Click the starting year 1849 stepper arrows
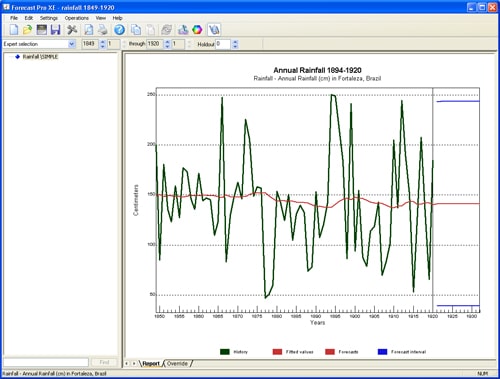This screenshot has height=379, width=500. [102, 44]
